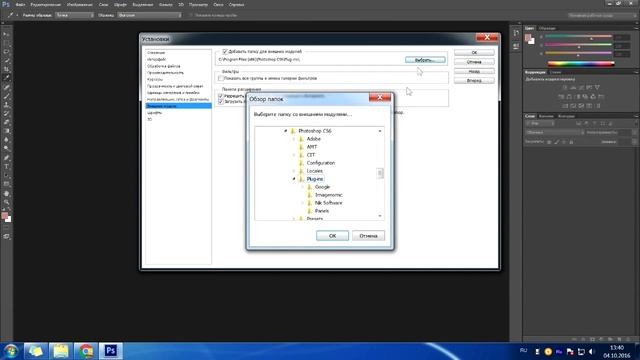Click the color spectrum ramp

[x=581, y=63]
